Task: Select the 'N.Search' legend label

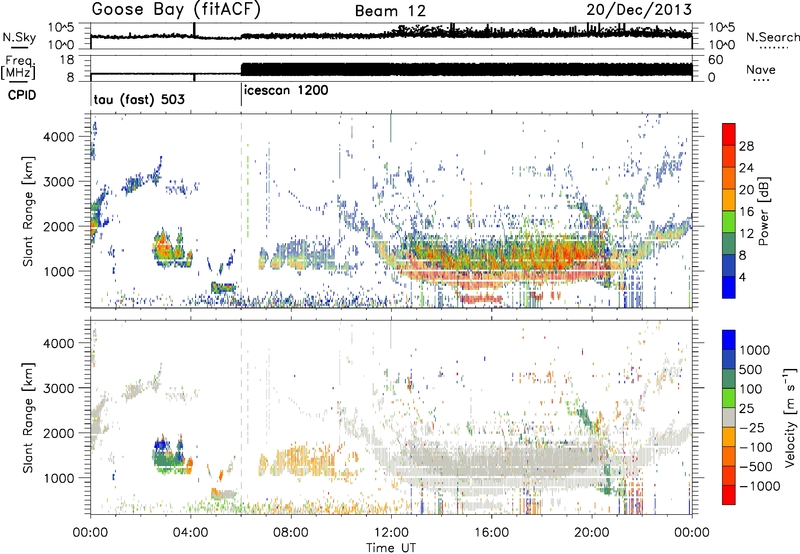Action: 772,37
